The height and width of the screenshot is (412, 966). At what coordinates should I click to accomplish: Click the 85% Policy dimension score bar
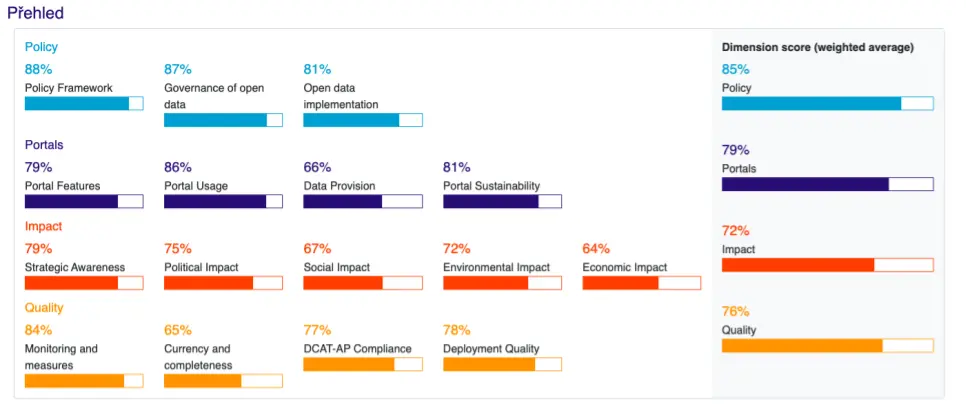pyautogui.click(x=827, y=103)
